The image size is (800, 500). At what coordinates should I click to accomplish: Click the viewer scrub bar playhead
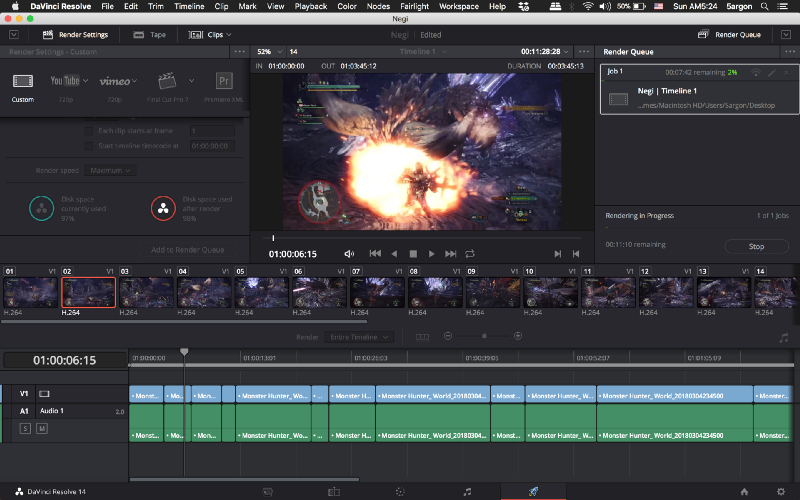pos(273,238)
